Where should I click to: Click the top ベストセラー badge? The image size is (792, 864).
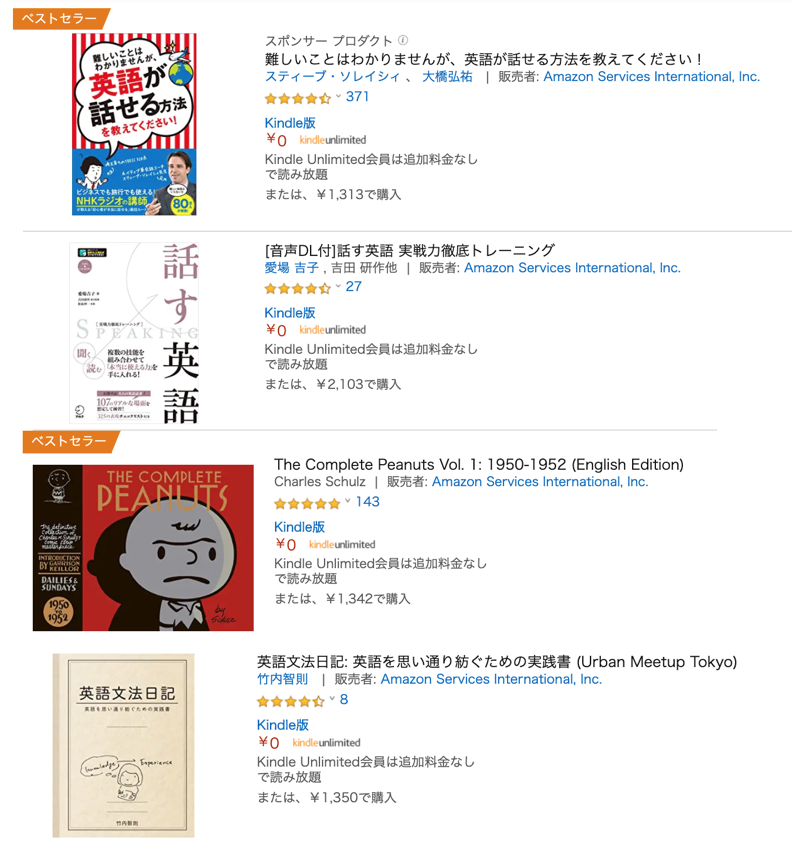pos(61,19)
